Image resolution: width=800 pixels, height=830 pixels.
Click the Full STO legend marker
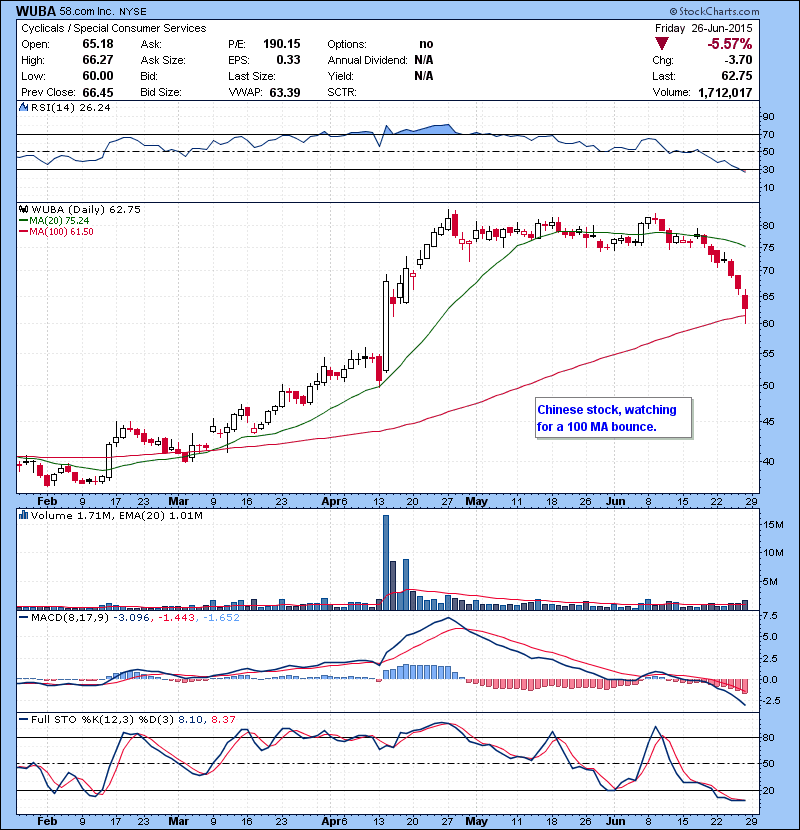(22, 720)
